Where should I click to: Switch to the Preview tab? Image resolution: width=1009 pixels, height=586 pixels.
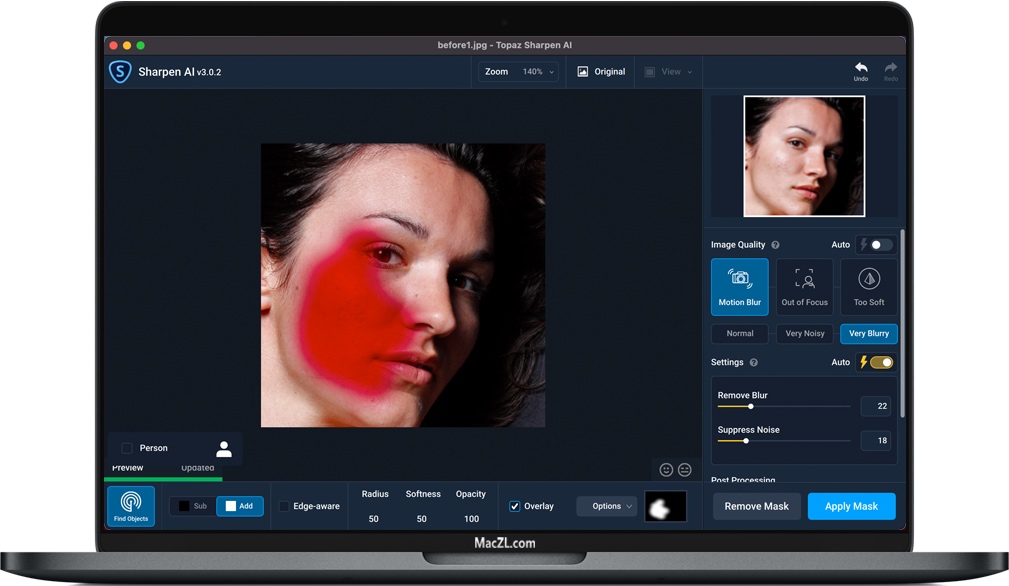129,467
